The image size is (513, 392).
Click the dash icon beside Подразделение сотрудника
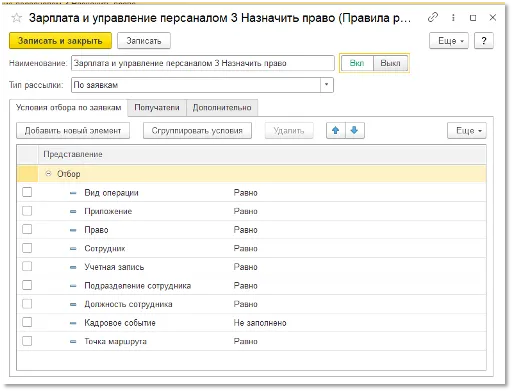coord(73,286)
